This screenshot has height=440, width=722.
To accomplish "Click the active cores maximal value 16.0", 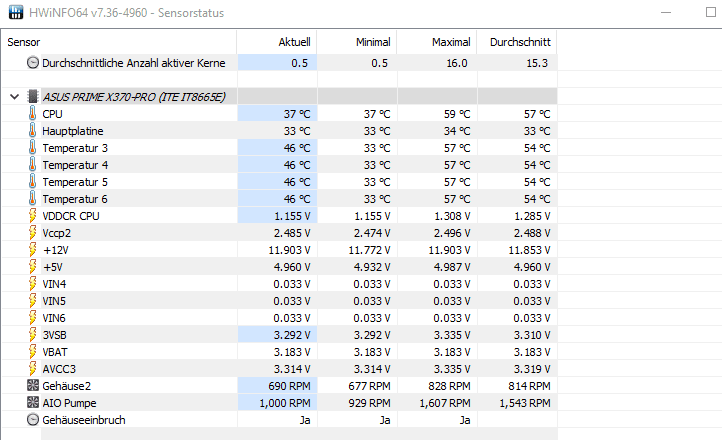I will pos(457,63).
